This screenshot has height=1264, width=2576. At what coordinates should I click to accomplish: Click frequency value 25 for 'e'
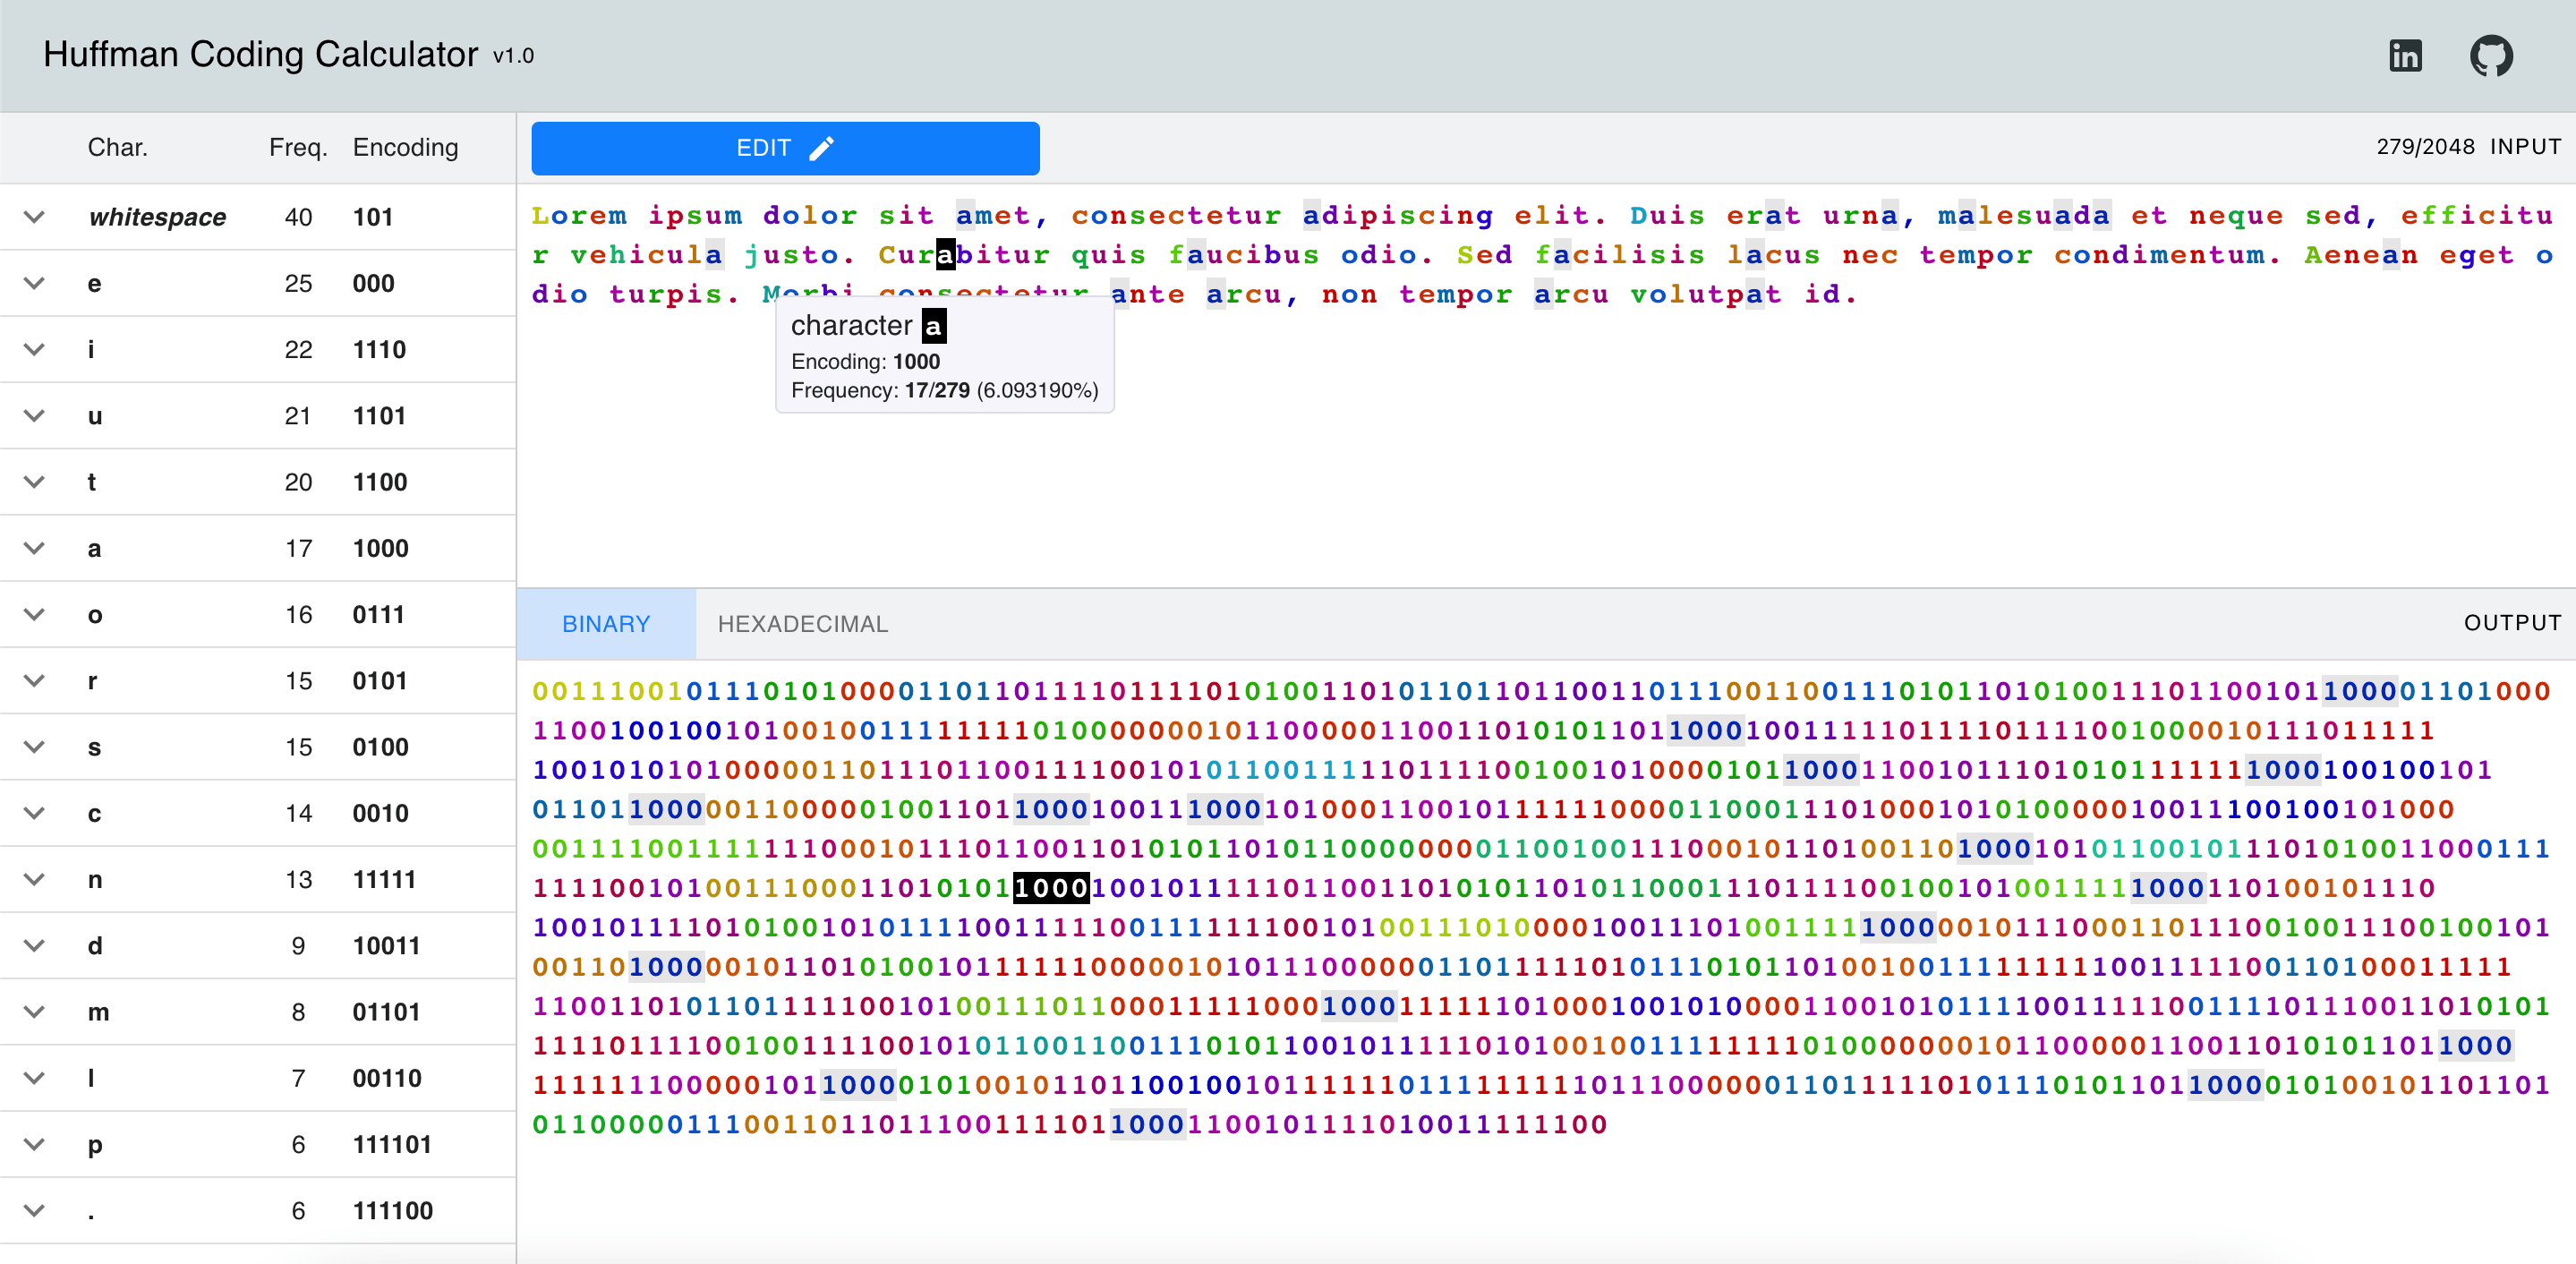[298, 283]
